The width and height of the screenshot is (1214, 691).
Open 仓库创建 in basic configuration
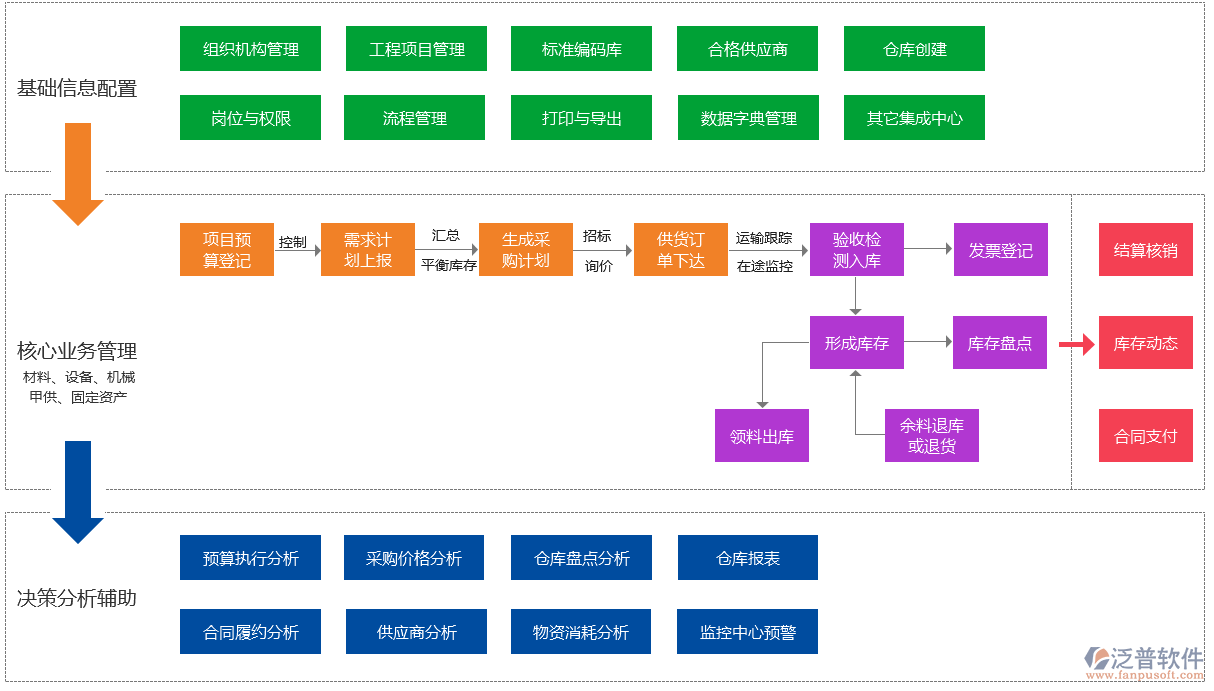(x=913, y=48)
